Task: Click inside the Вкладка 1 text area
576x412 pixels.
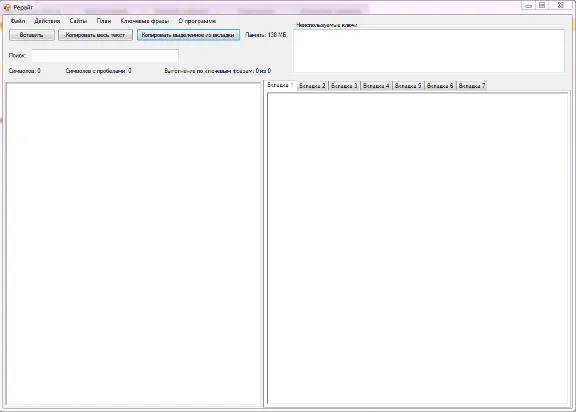Action: [x=418, y=249]
